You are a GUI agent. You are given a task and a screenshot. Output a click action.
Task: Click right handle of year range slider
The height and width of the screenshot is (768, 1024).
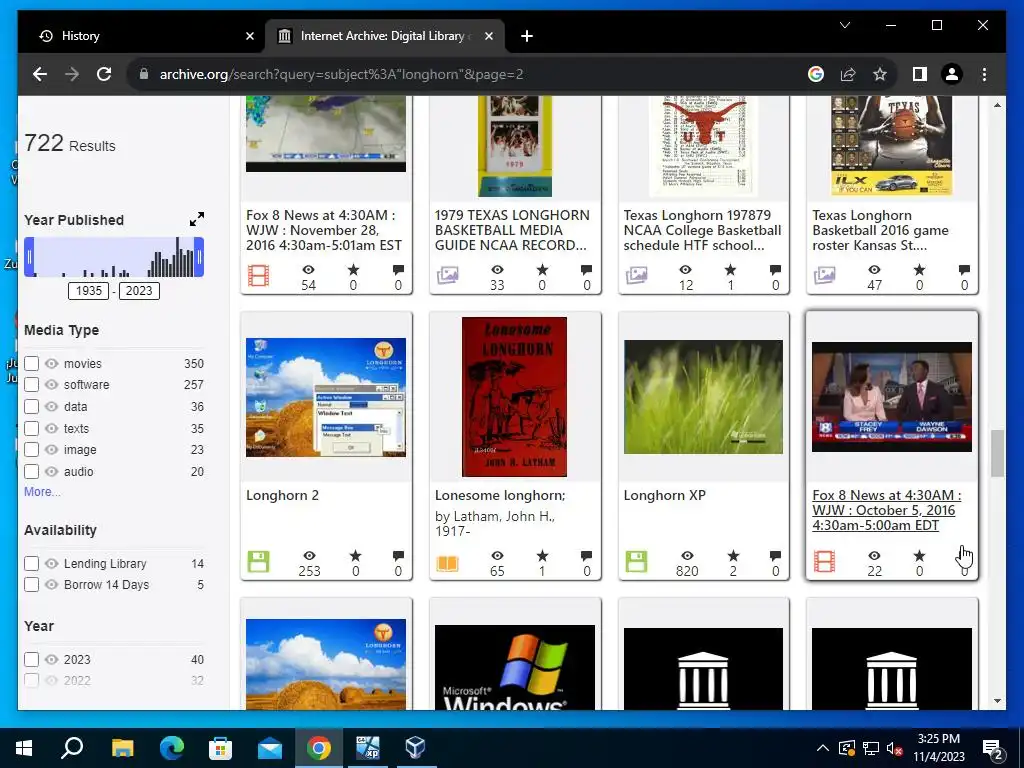tap(199, 257)
